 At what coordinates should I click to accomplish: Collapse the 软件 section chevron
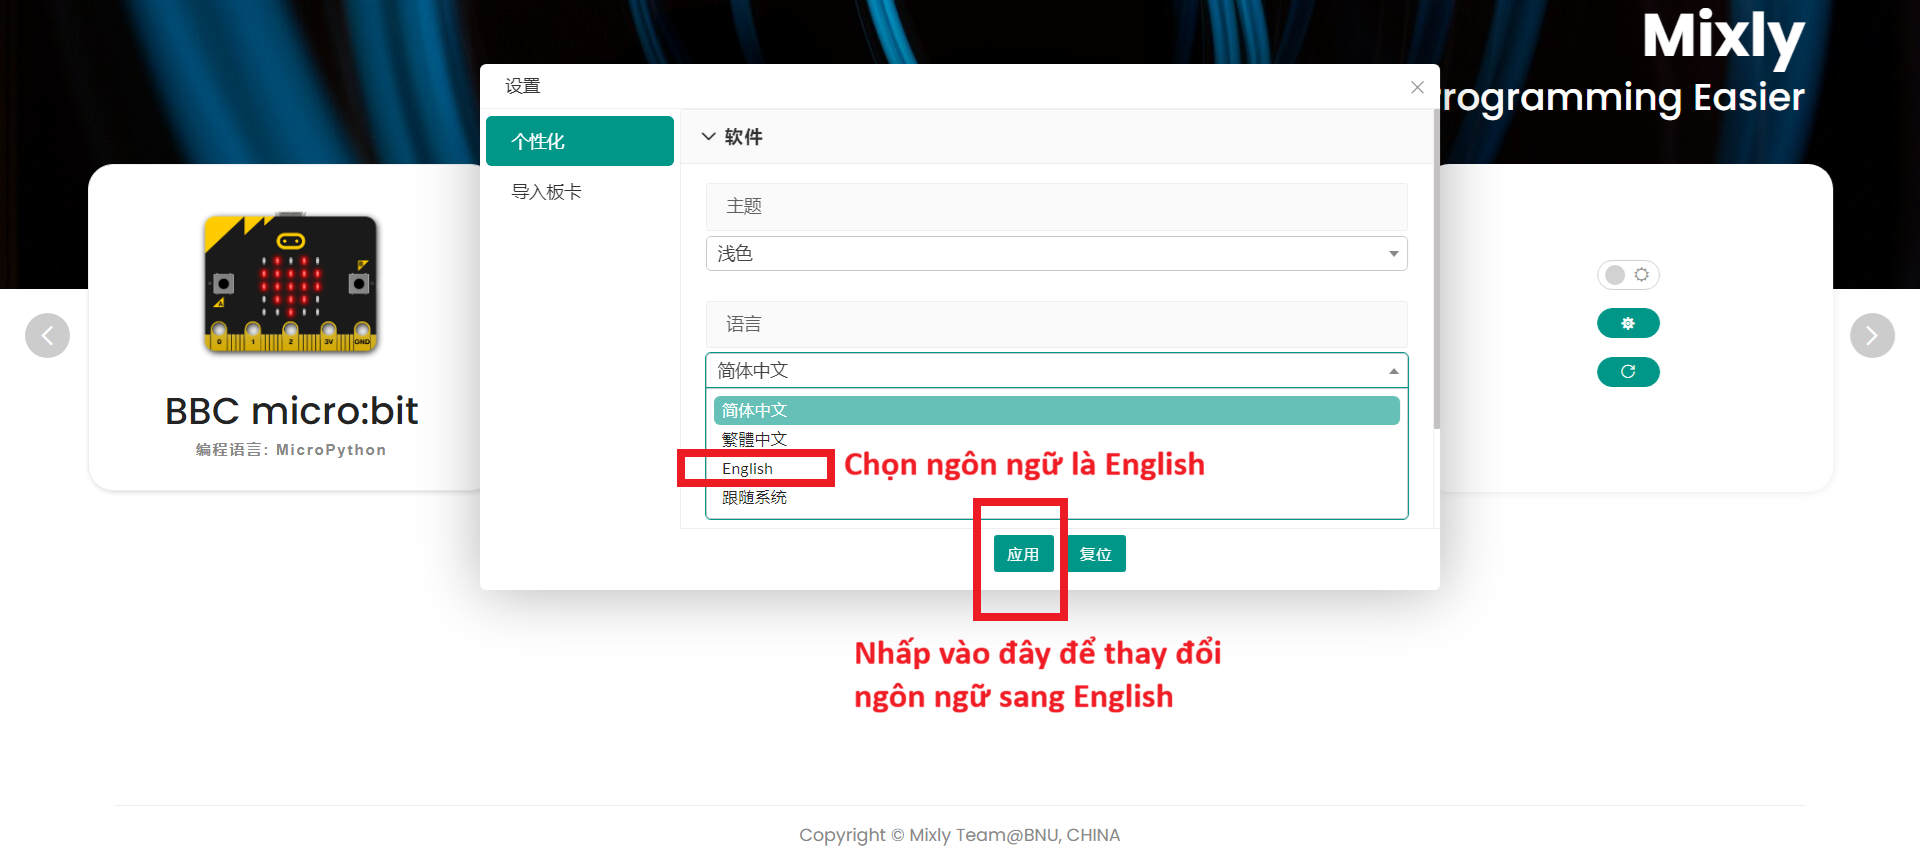point(709,137)
